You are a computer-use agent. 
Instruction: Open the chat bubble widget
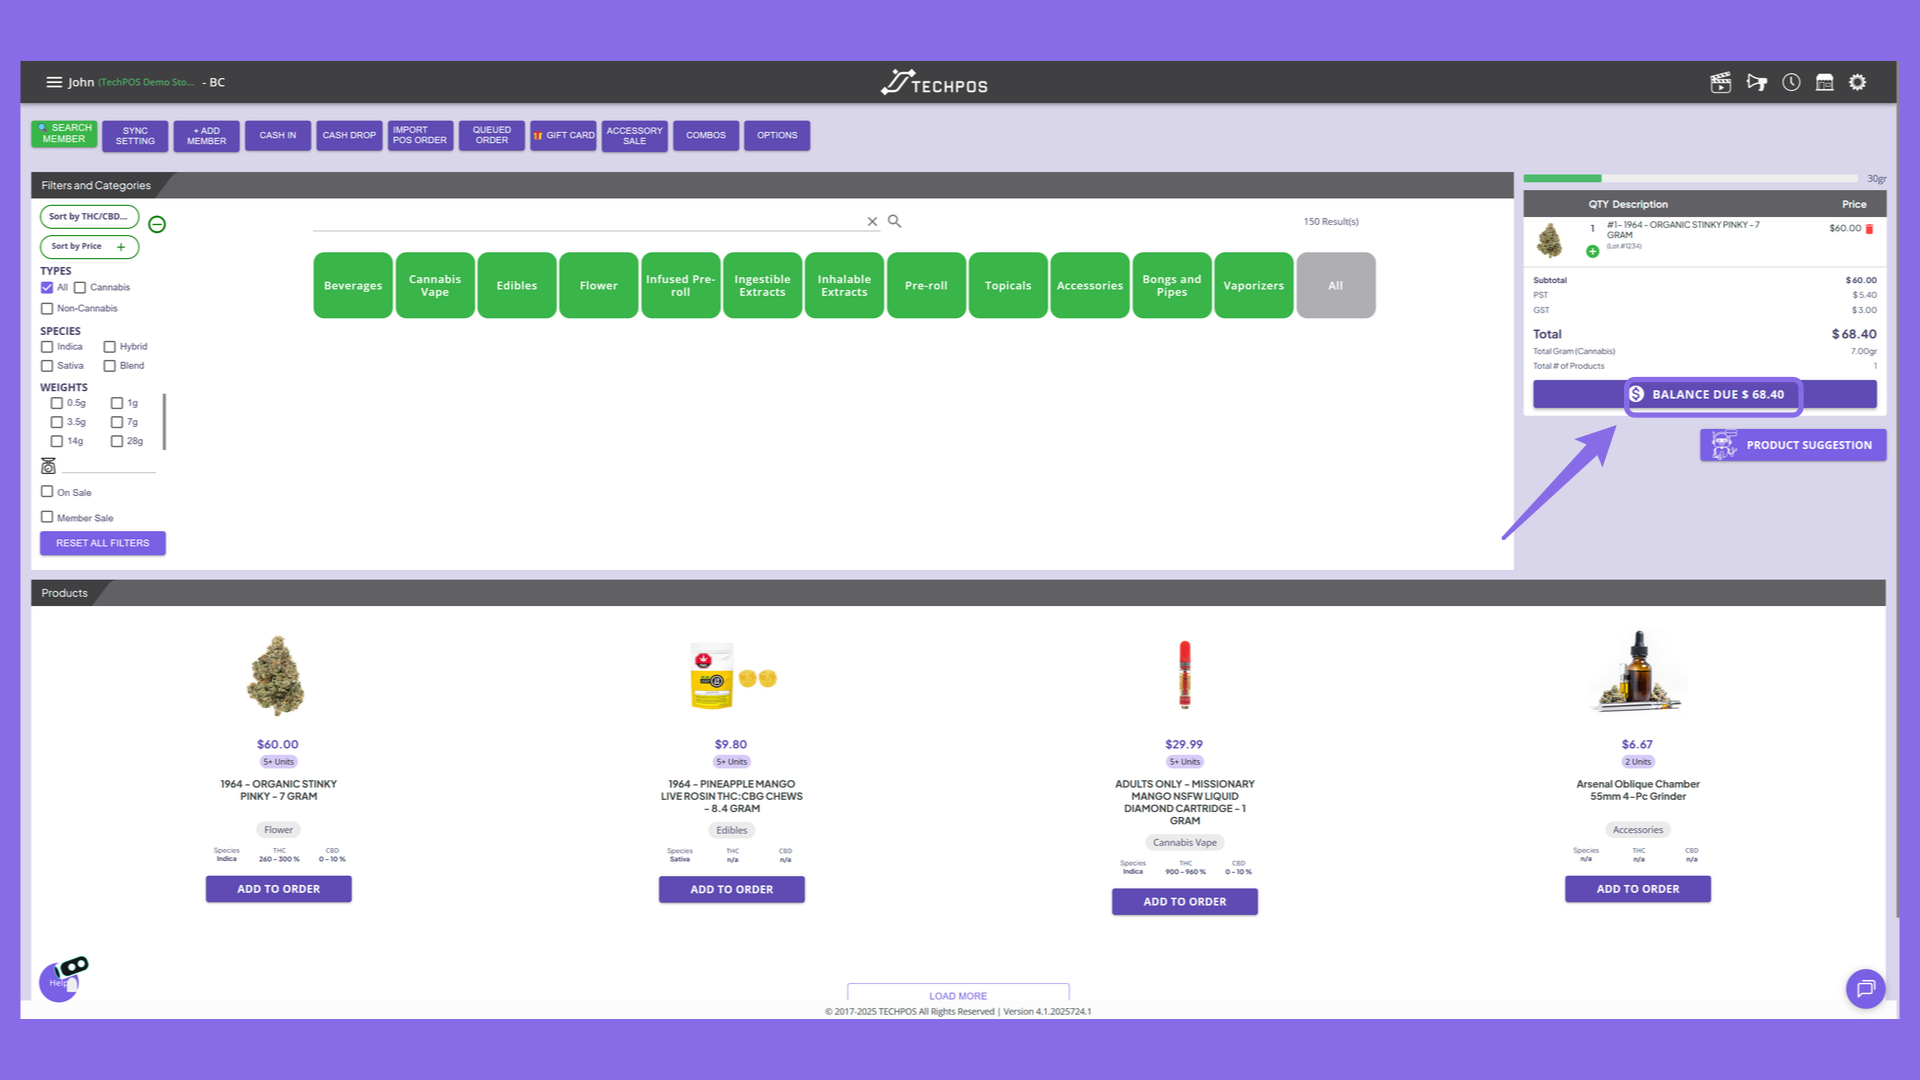1865,989
